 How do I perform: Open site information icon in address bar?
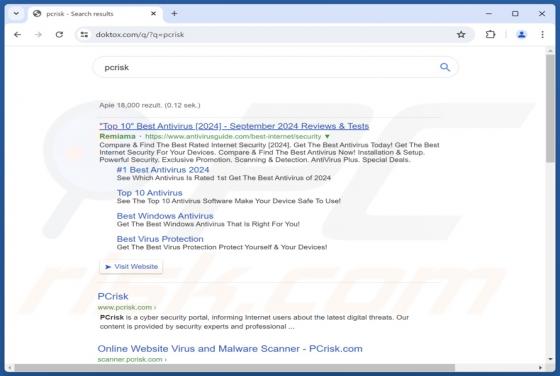[84, 35]
